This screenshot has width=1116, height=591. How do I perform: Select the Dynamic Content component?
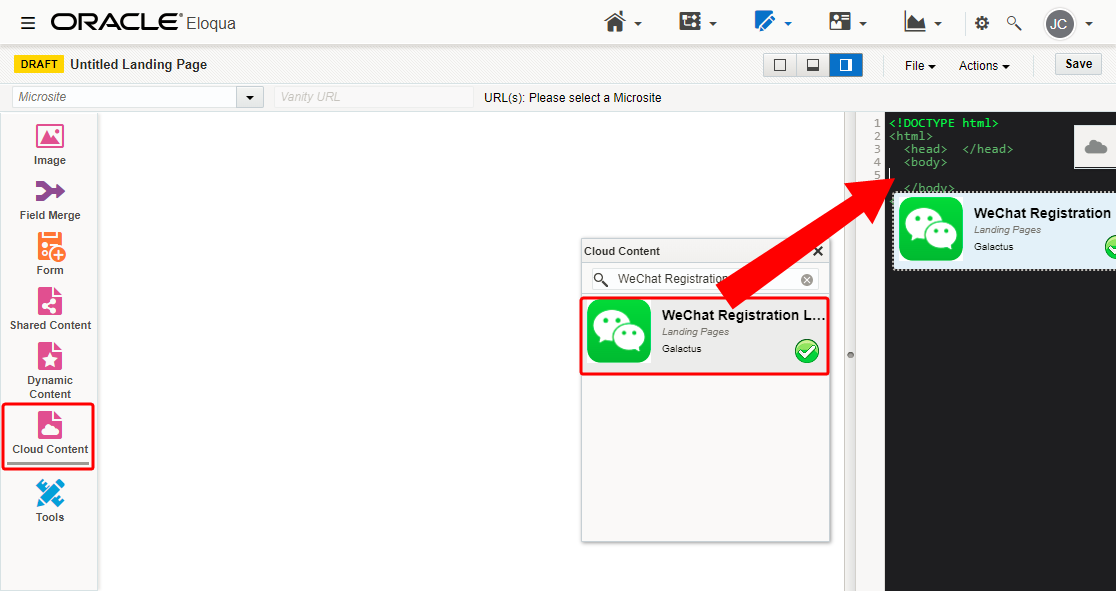tap(50, 371)
